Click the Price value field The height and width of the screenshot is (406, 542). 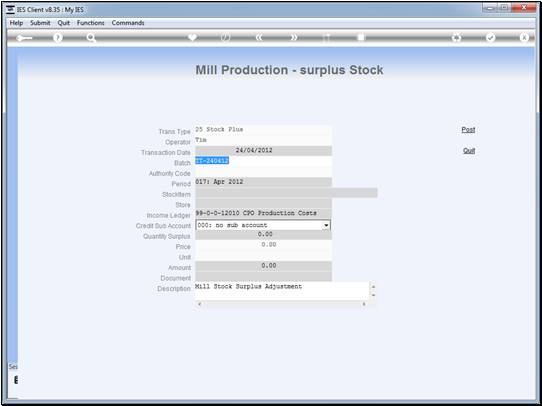click(x=263, y=245)
